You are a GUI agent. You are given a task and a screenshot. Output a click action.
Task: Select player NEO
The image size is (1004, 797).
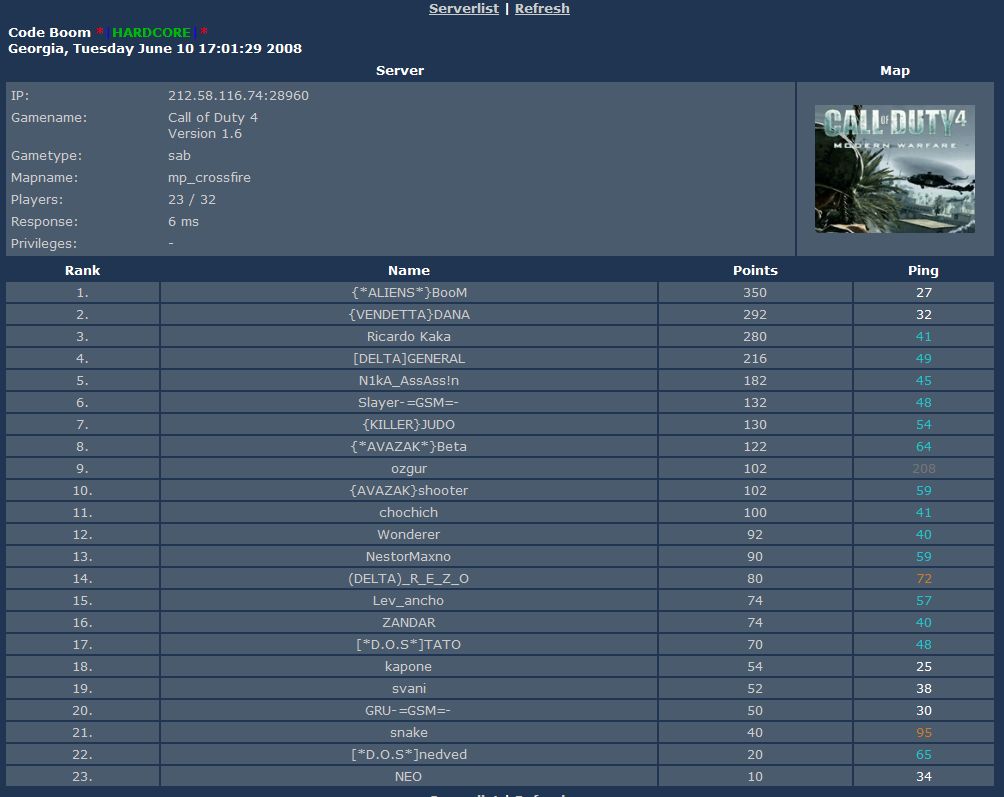409,777
